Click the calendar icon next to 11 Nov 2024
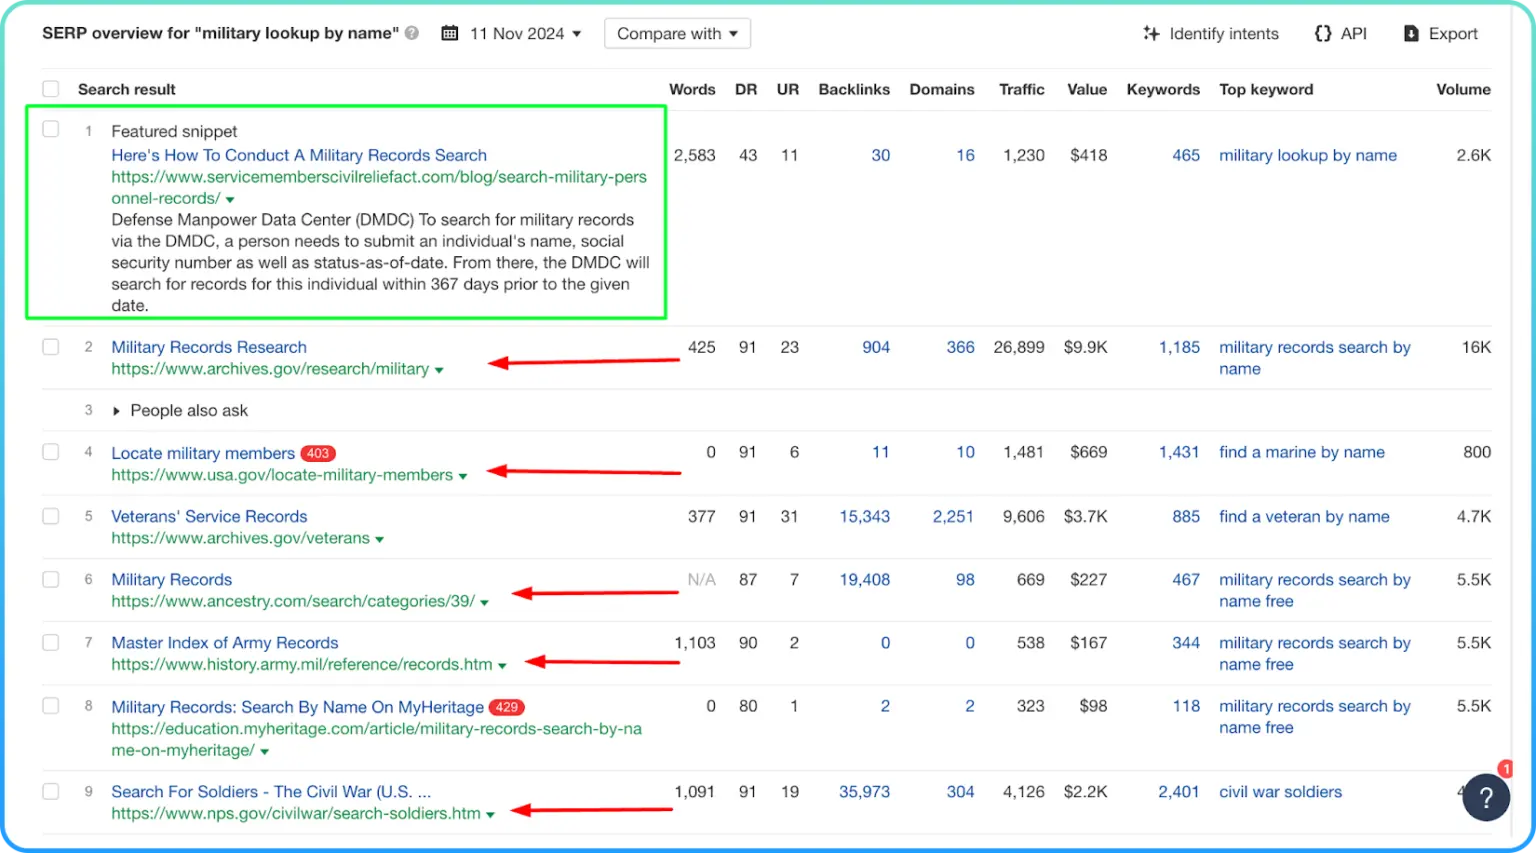Viewport: 1536px width, 853px height. [450, 34]
